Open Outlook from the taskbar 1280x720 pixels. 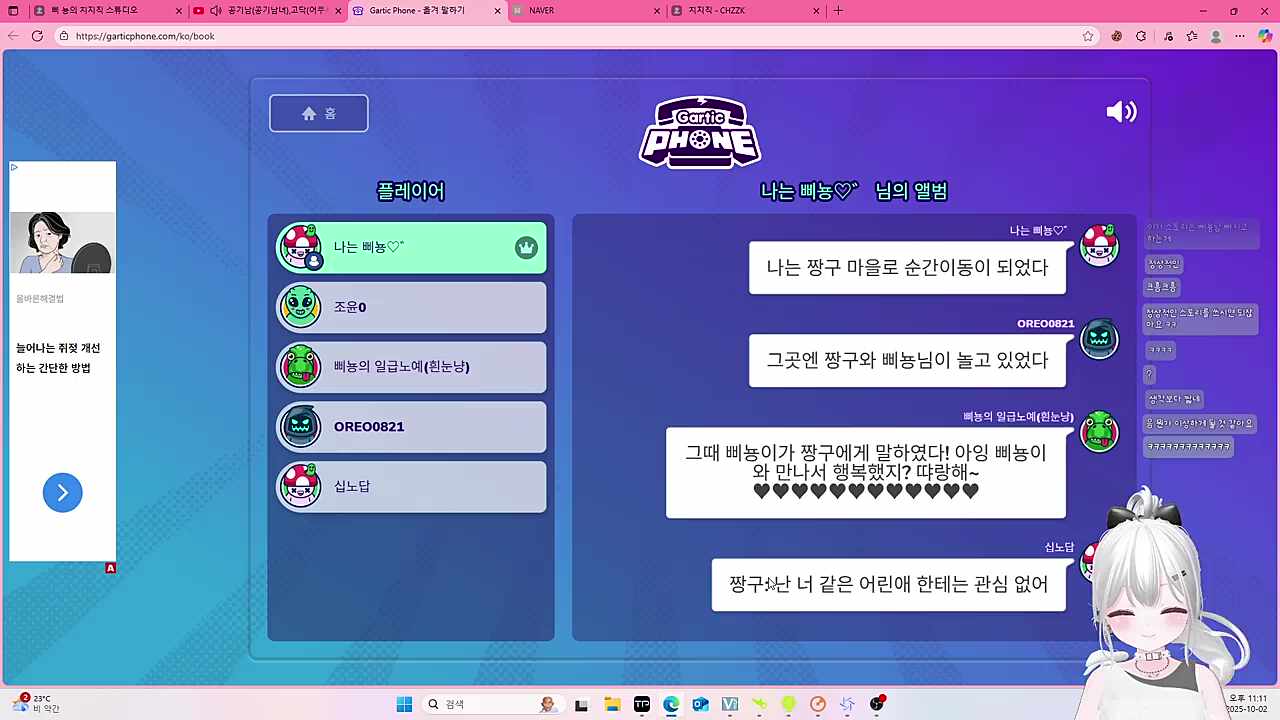[700, 704]
